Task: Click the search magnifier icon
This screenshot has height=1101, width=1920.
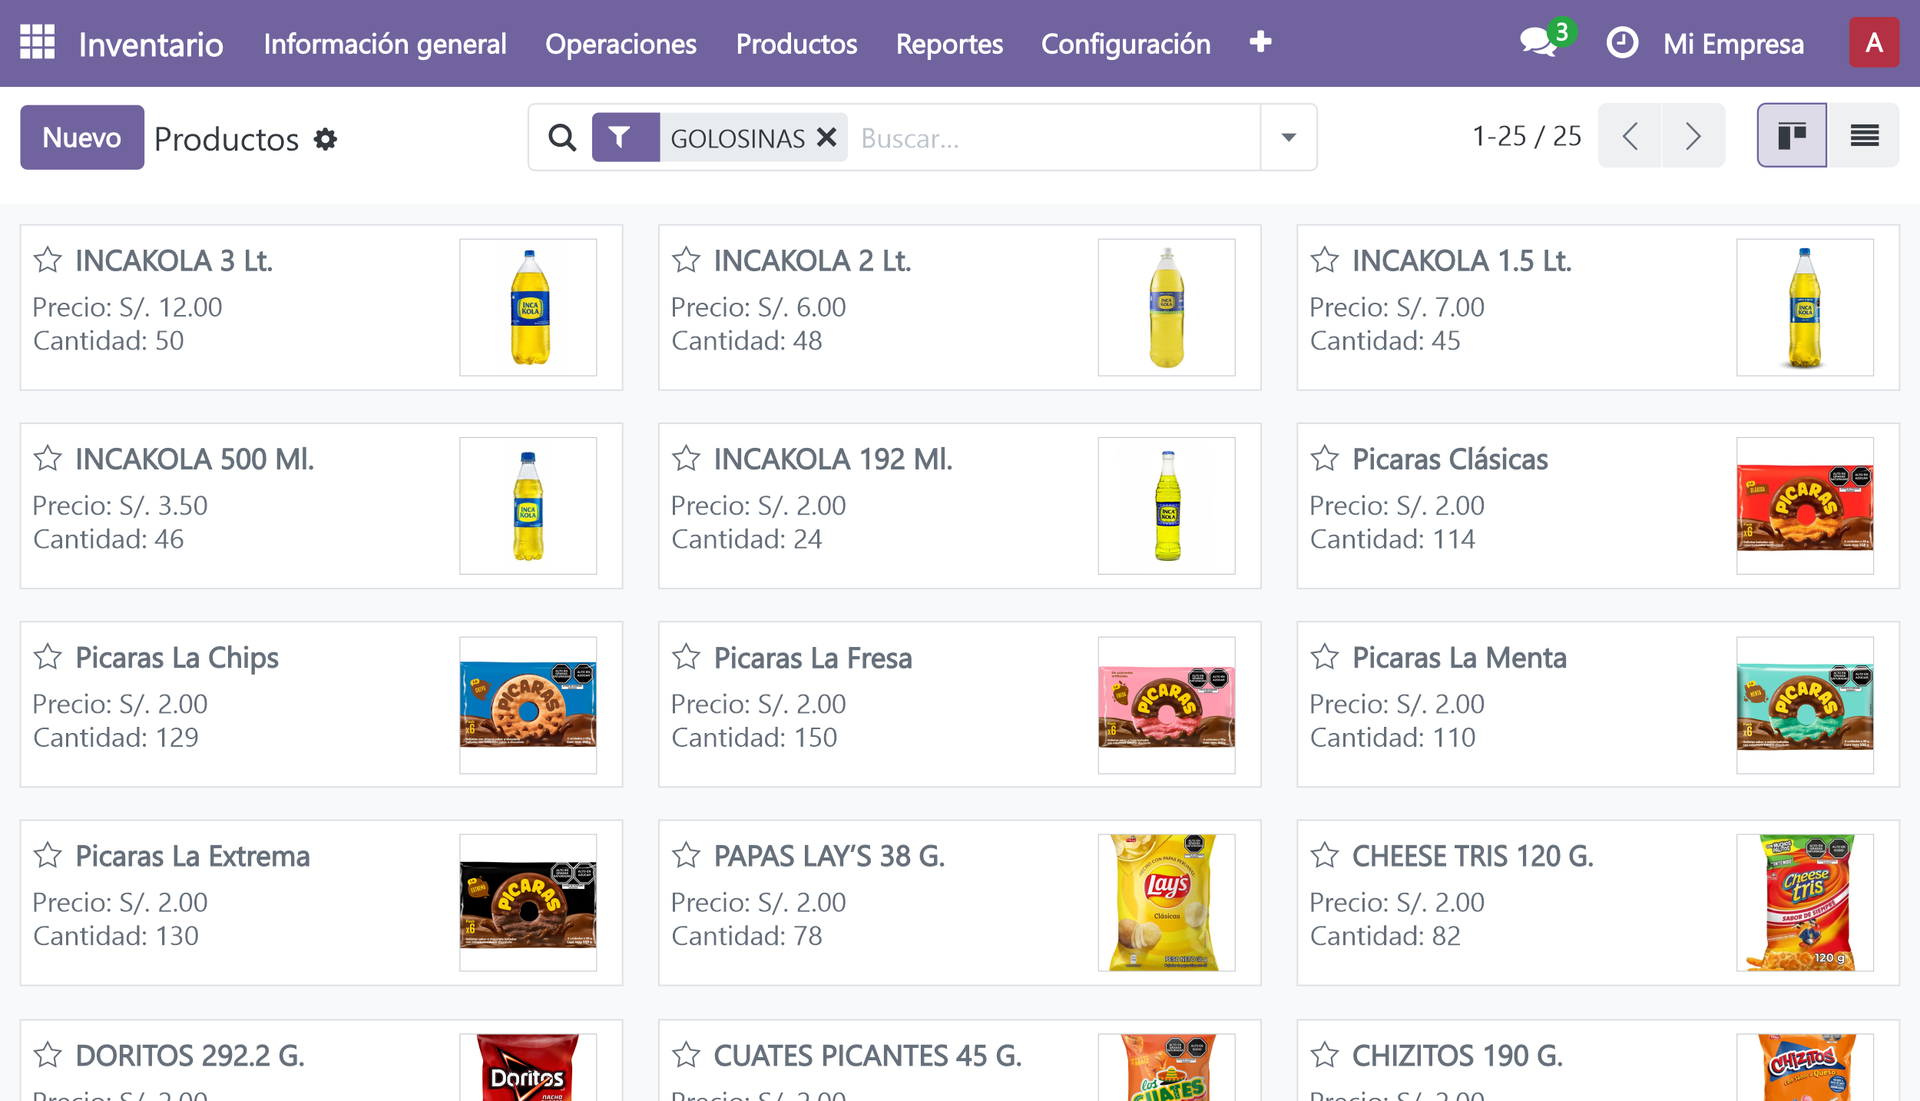Action: [x=562, y=138]
